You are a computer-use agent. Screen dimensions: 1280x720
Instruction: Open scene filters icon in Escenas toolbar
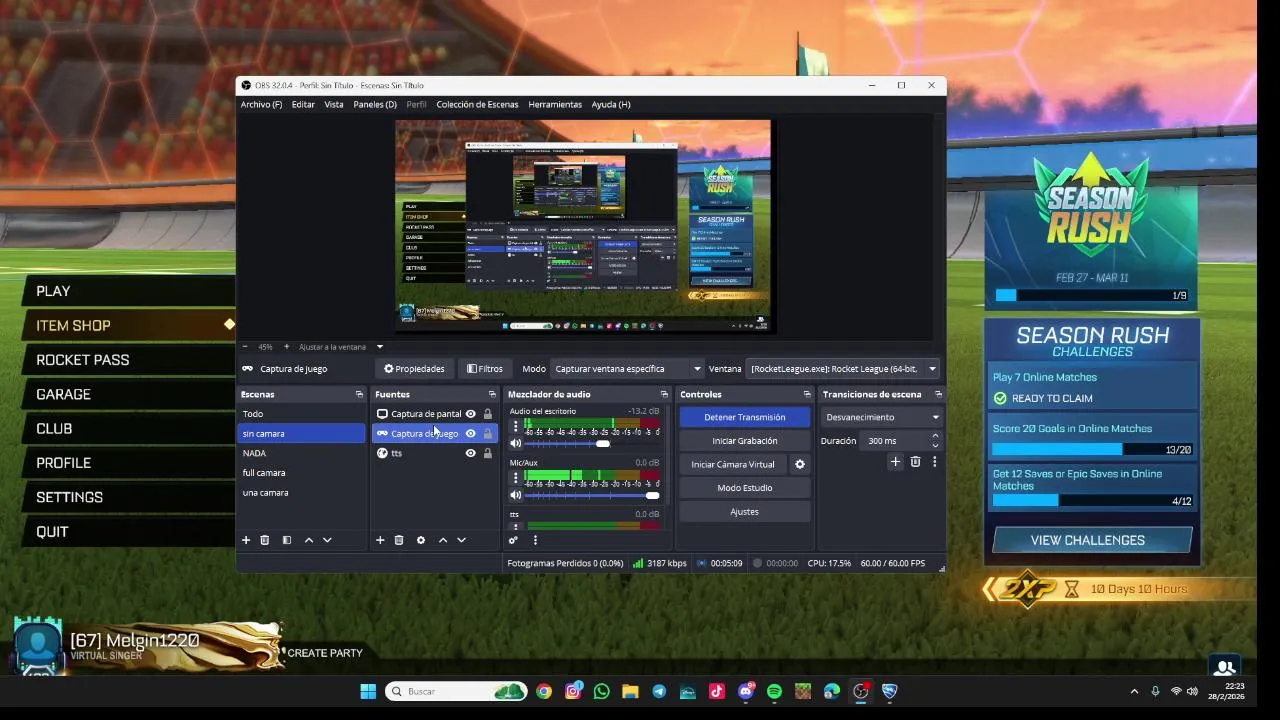tap(287, 540)
